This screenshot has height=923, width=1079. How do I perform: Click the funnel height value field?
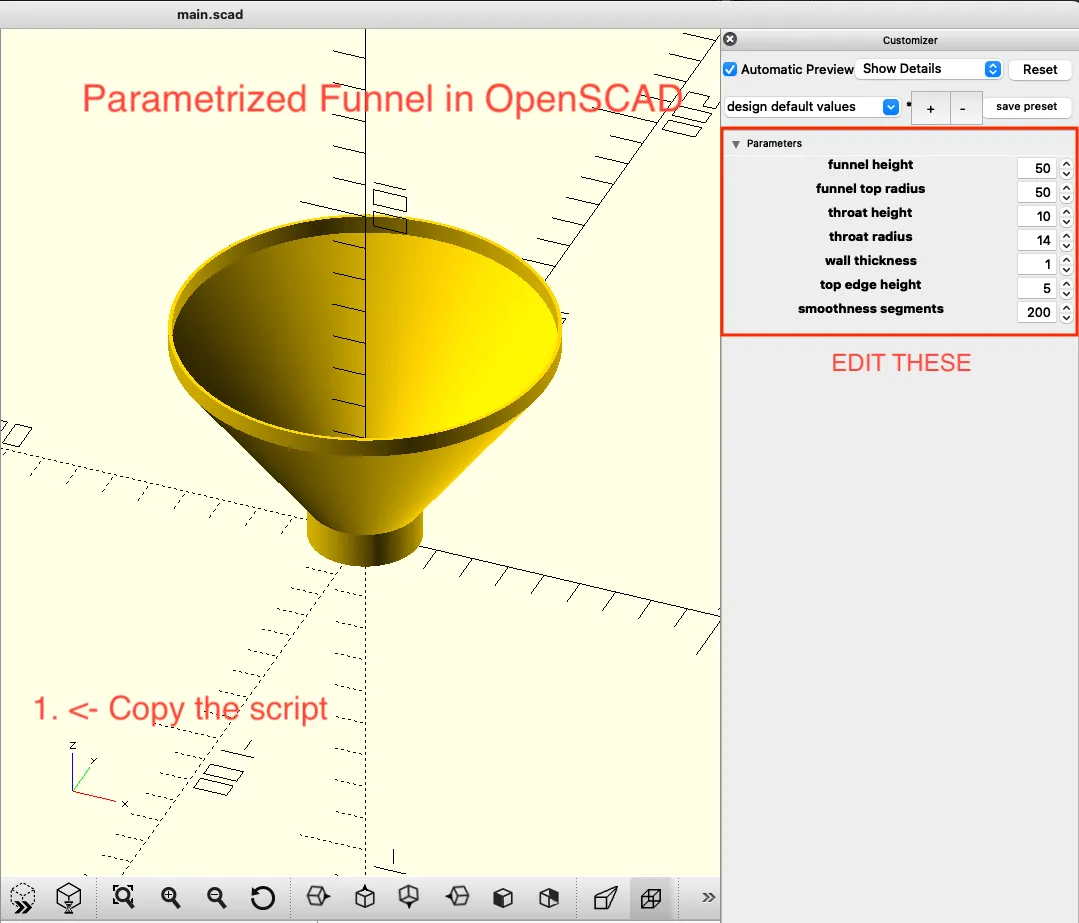pyautogui.click(x=1036, y=168)
